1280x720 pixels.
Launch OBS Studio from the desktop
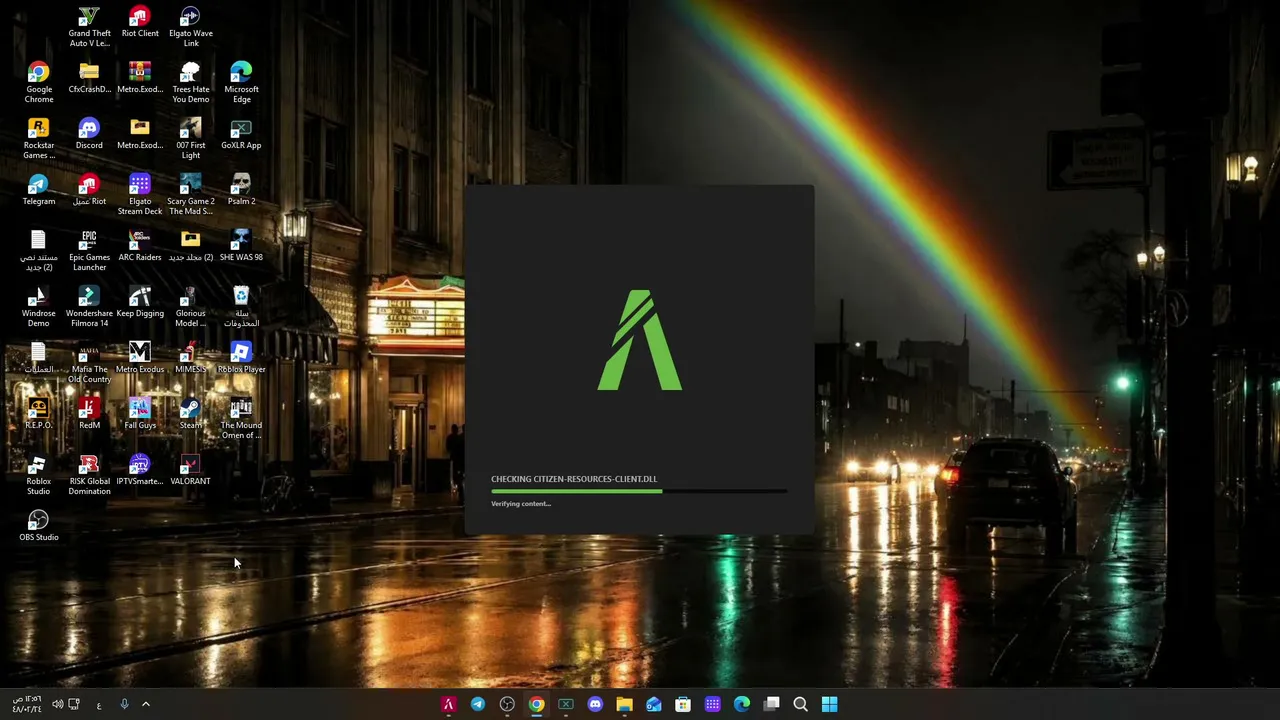(38, 526)
